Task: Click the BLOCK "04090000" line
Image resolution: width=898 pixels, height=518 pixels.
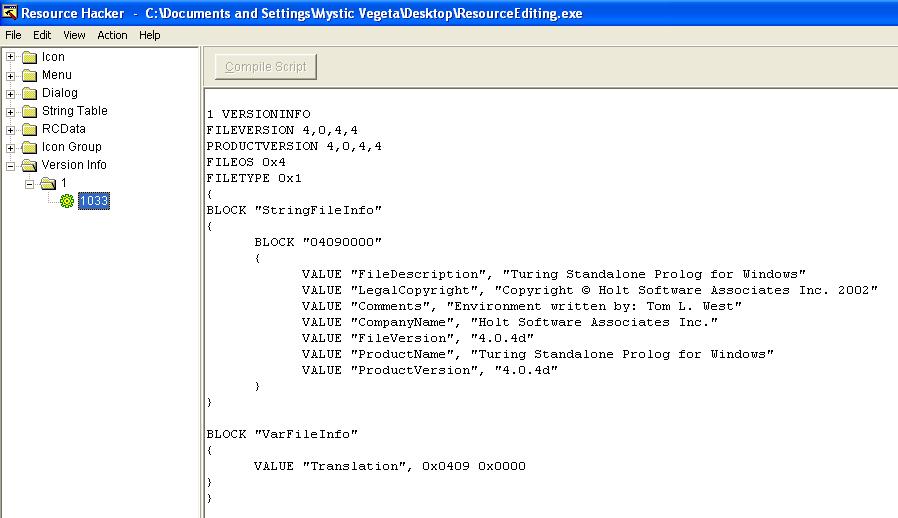Action: 318,242
